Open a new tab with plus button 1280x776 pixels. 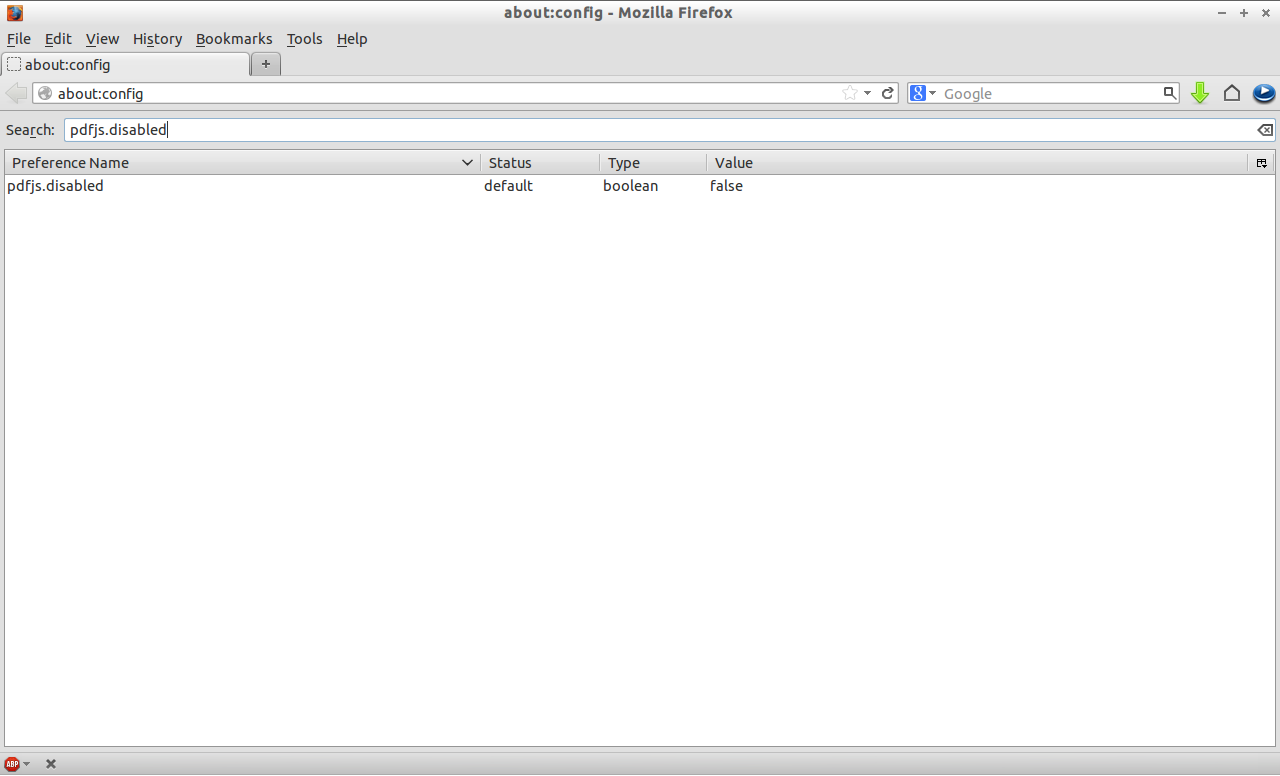[266, 64]
